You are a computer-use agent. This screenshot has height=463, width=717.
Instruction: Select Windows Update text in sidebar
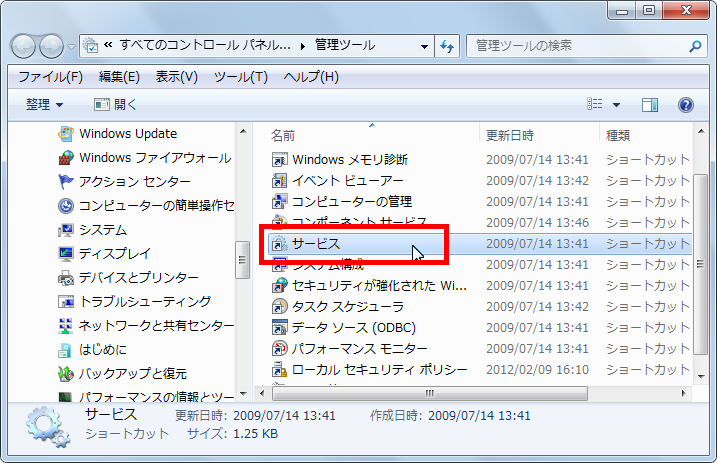point(128,133)
